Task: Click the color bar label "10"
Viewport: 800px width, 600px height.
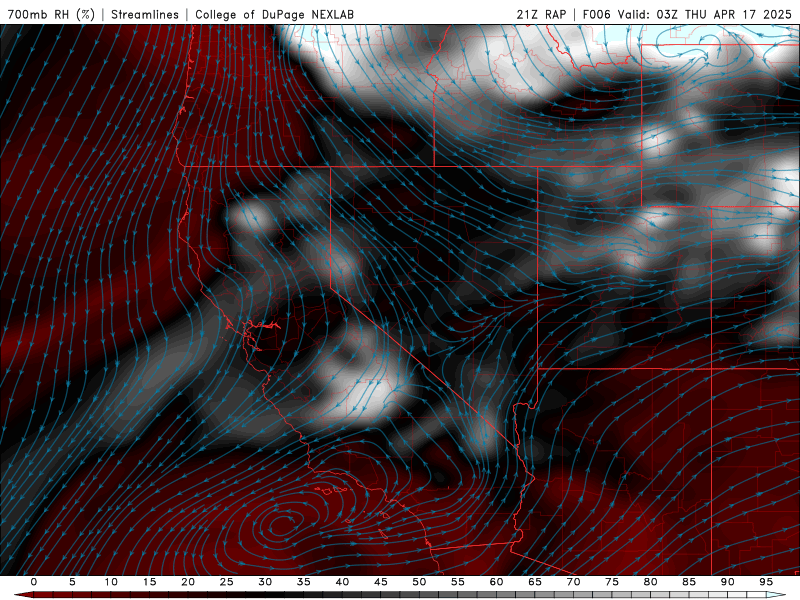Action: point(111,582)
